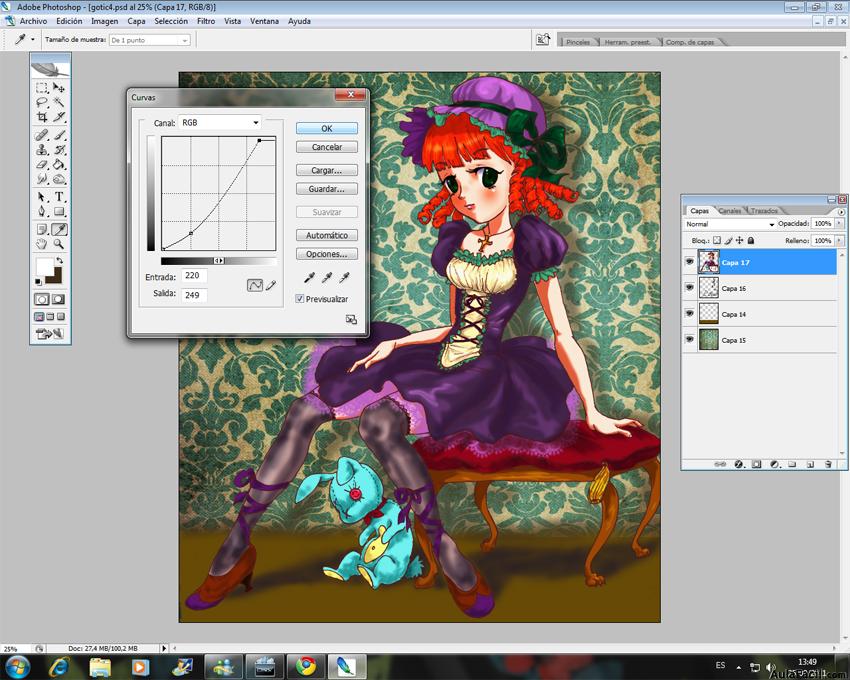The height and width of the screenshot is (680, 850).
Task: Select the Hand tool
Action: click(x=42, y=244)
